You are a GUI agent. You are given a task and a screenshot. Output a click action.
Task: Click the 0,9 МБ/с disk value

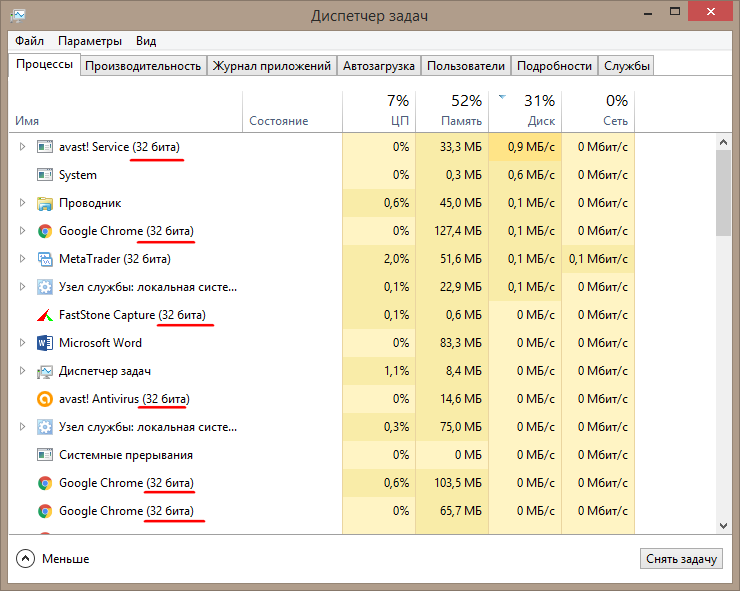[x=531, y=147]
